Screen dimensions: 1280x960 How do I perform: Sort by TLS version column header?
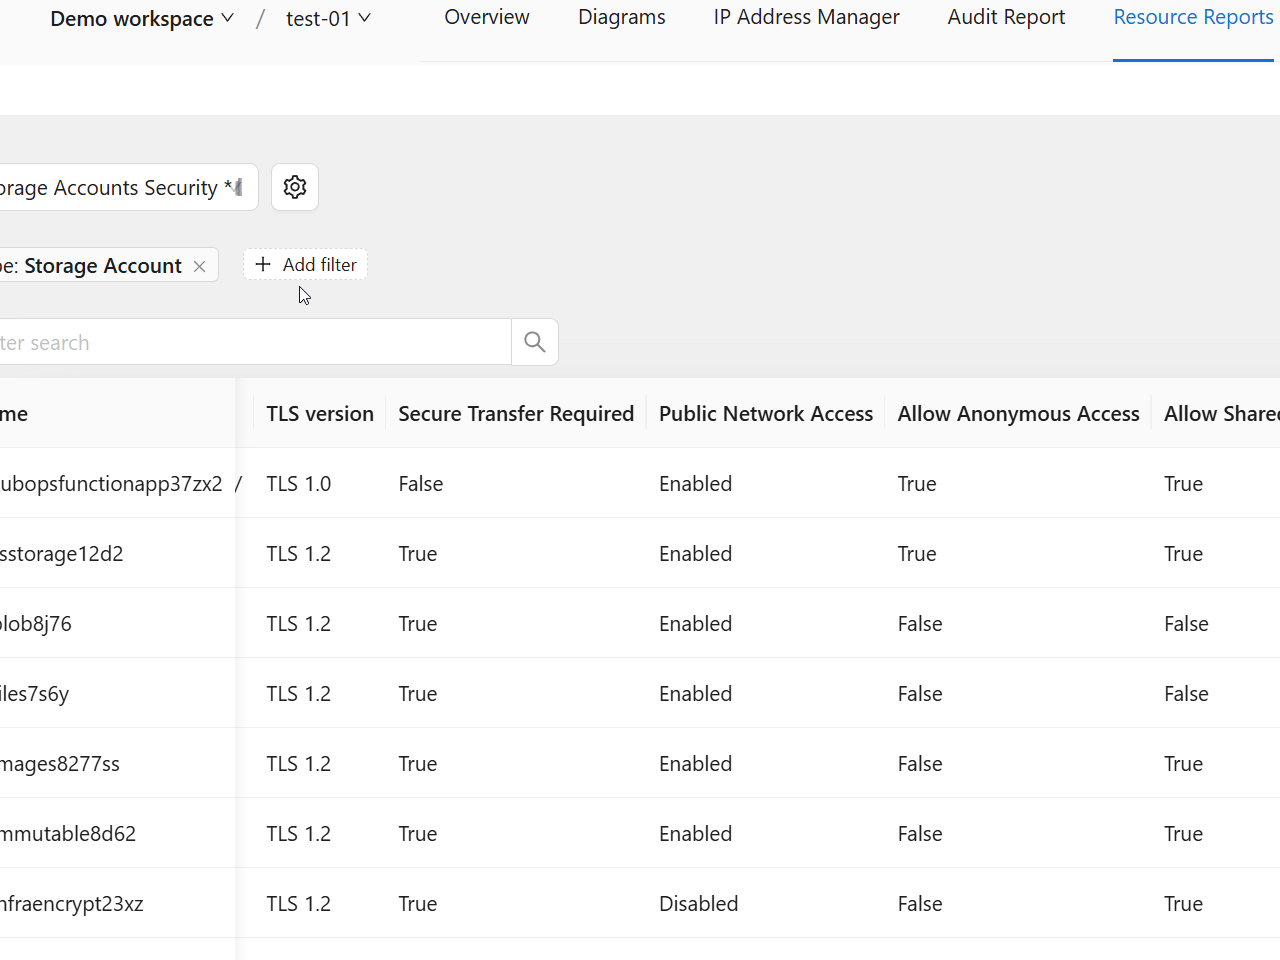tap(320, 413)
